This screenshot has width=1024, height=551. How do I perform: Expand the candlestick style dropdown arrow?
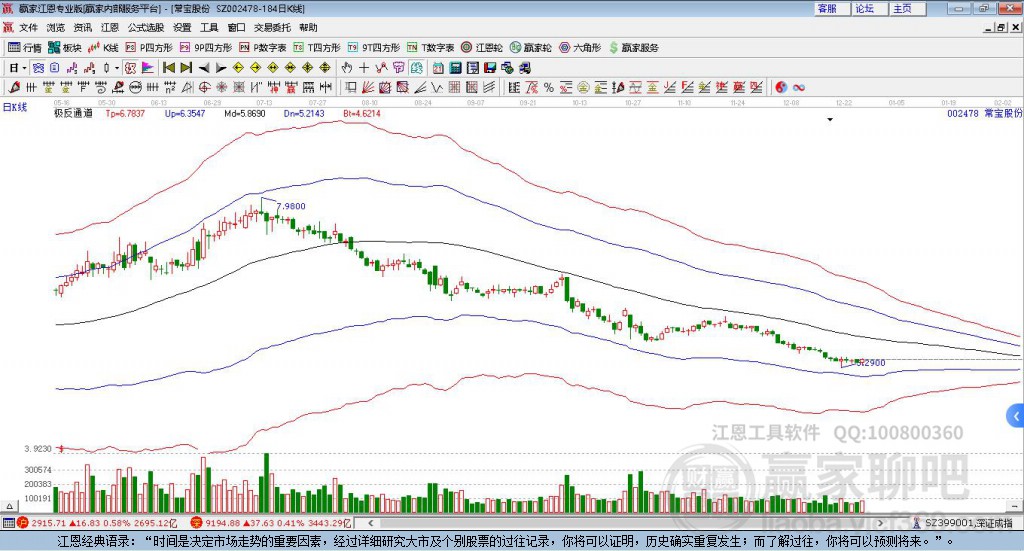click(117, 68)
